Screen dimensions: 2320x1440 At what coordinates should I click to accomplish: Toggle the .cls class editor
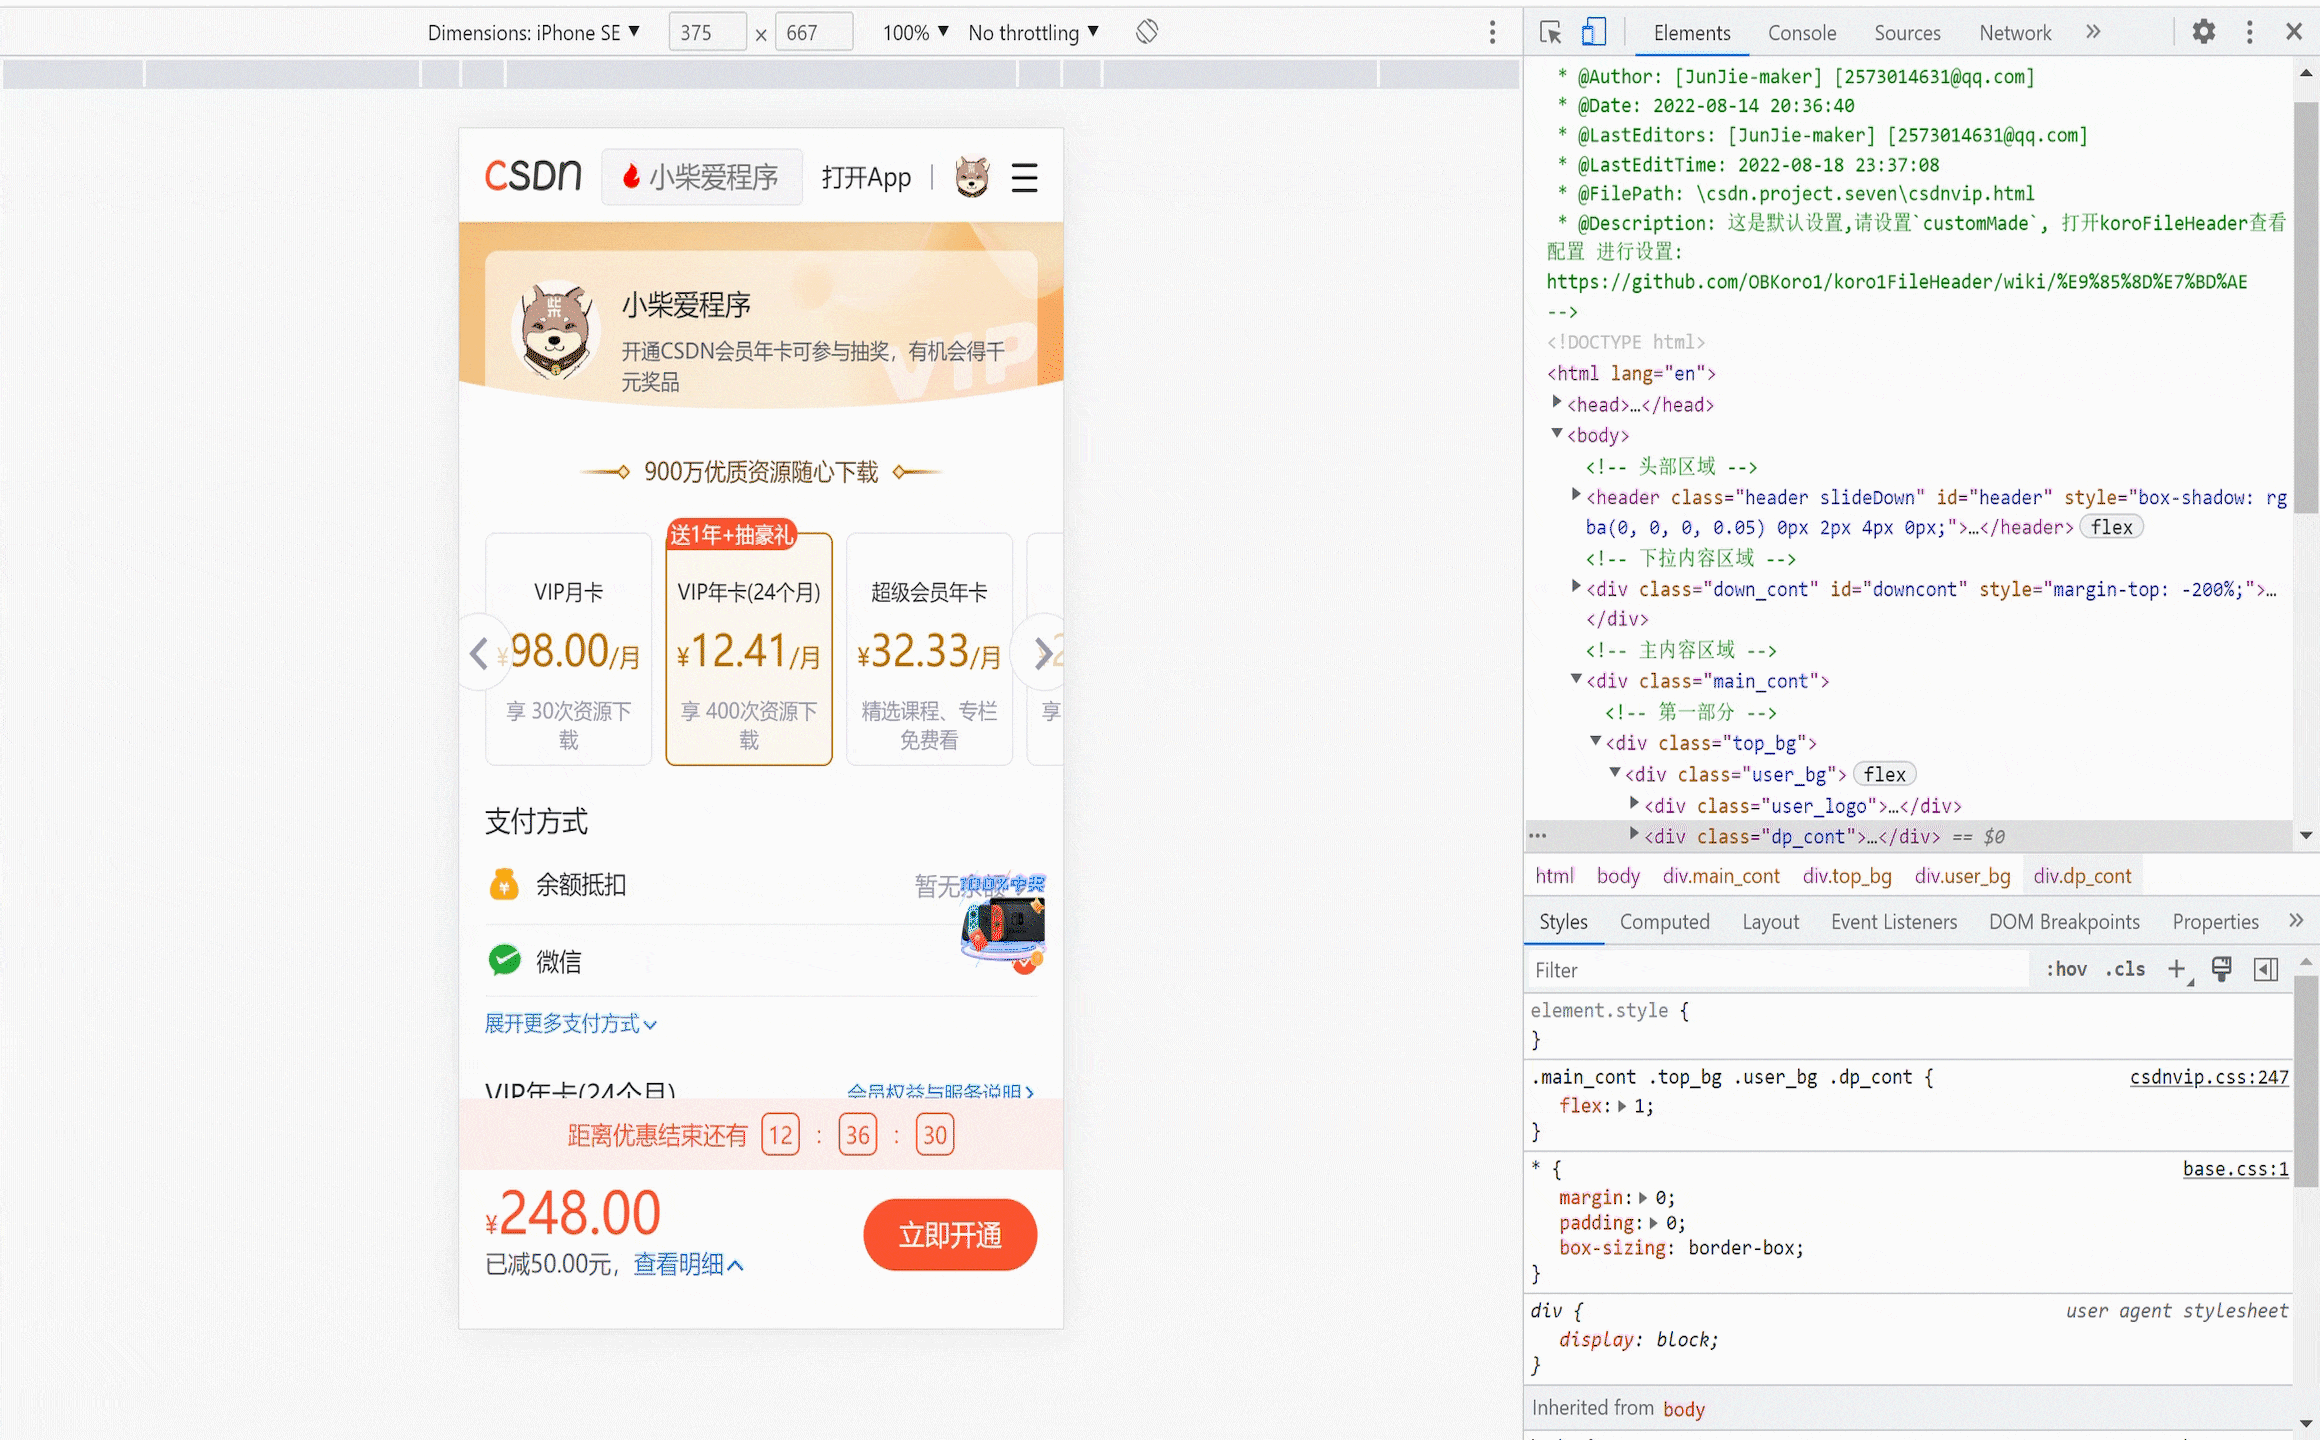click(x=2125, y=968)
